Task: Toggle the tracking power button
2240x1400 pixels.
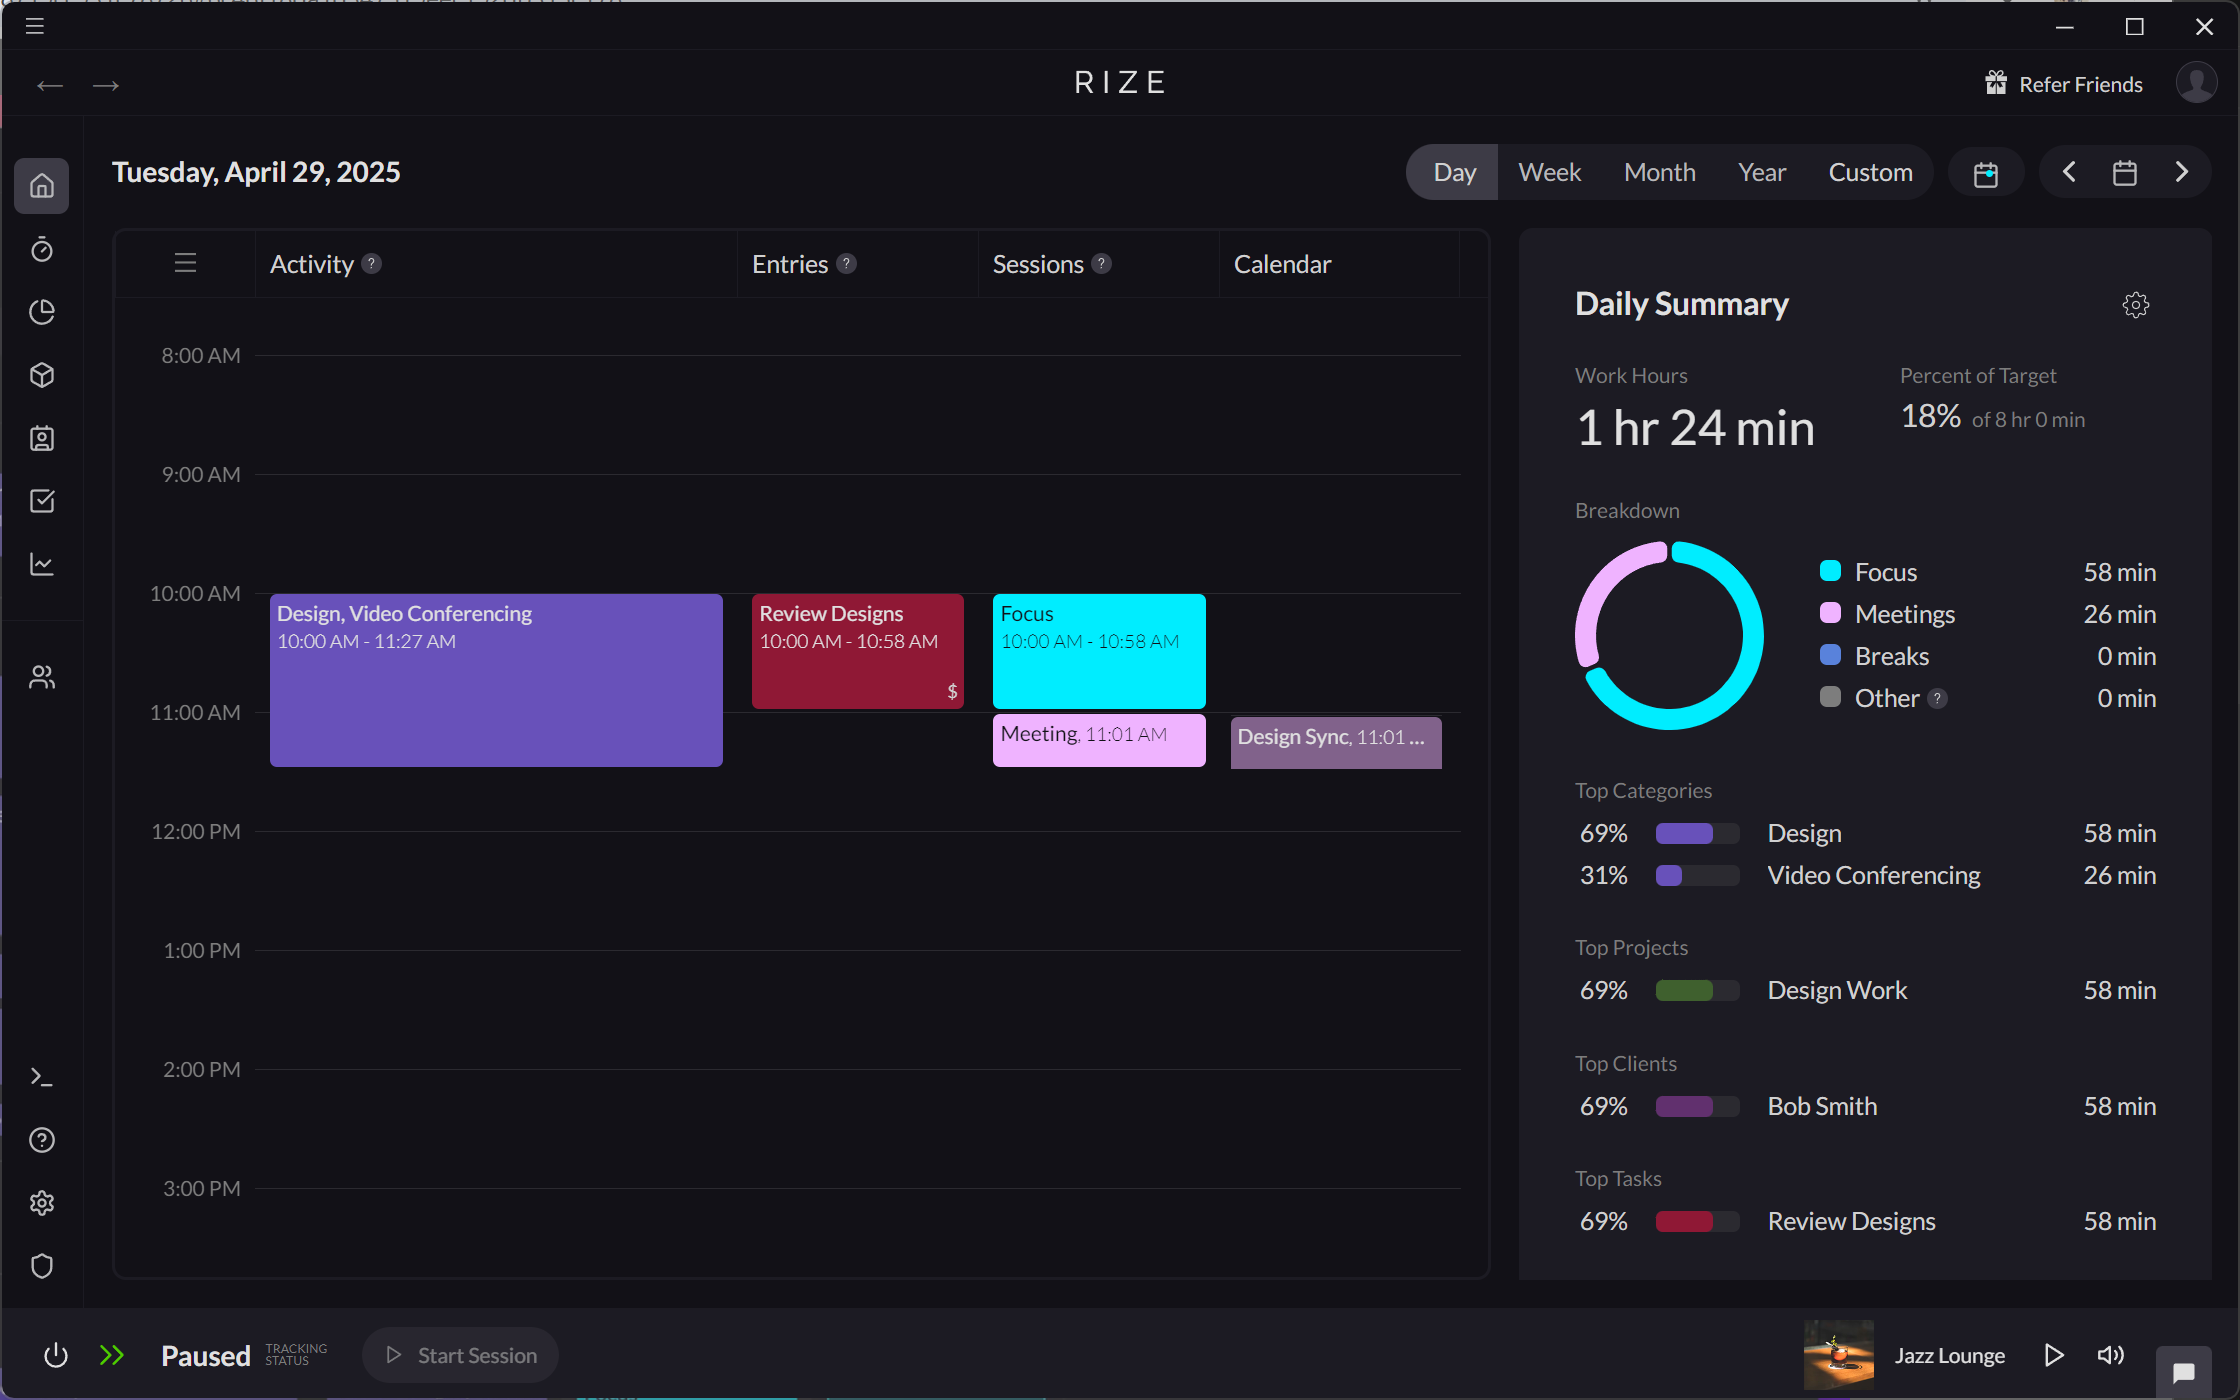Action: (x=56, y=1355)
